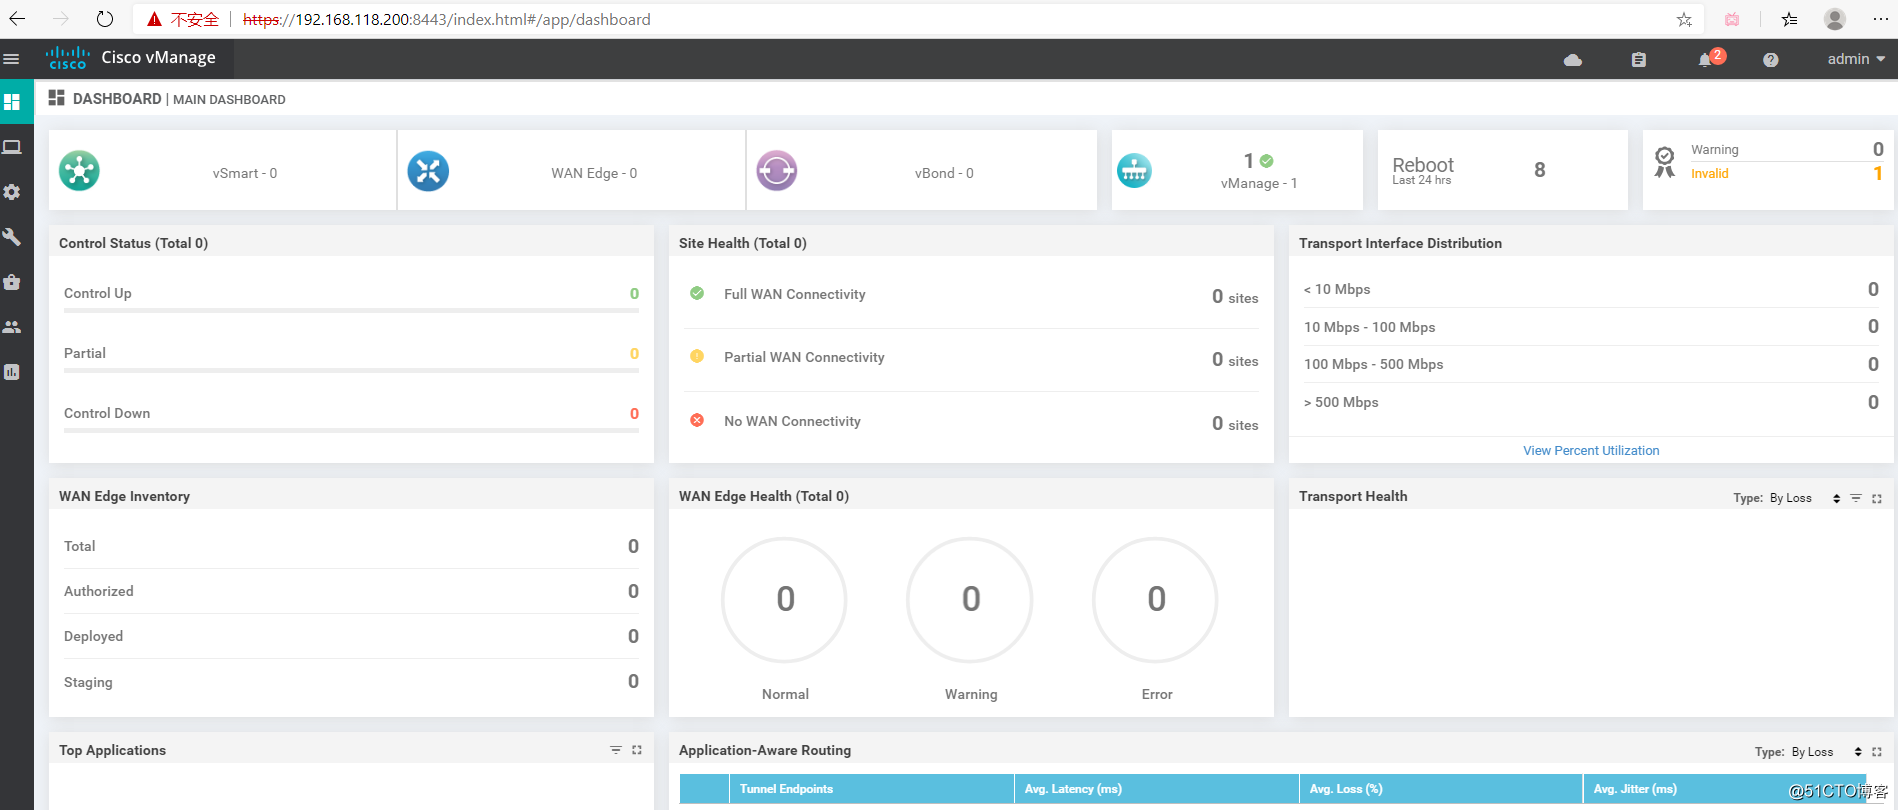
Task: Open the Administration people sidebar icon
Action: (x=12, y=327)
